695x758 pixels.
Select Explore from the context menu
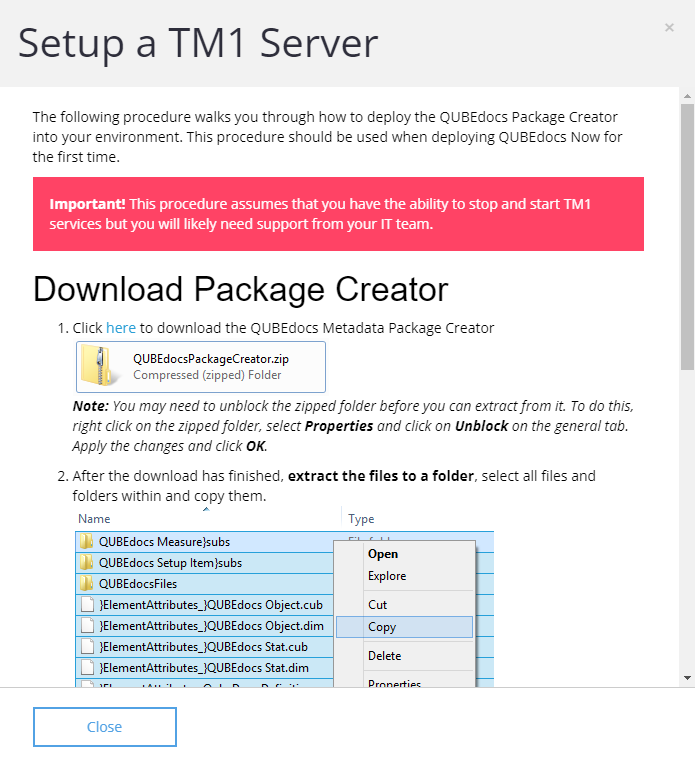(387, 576)
